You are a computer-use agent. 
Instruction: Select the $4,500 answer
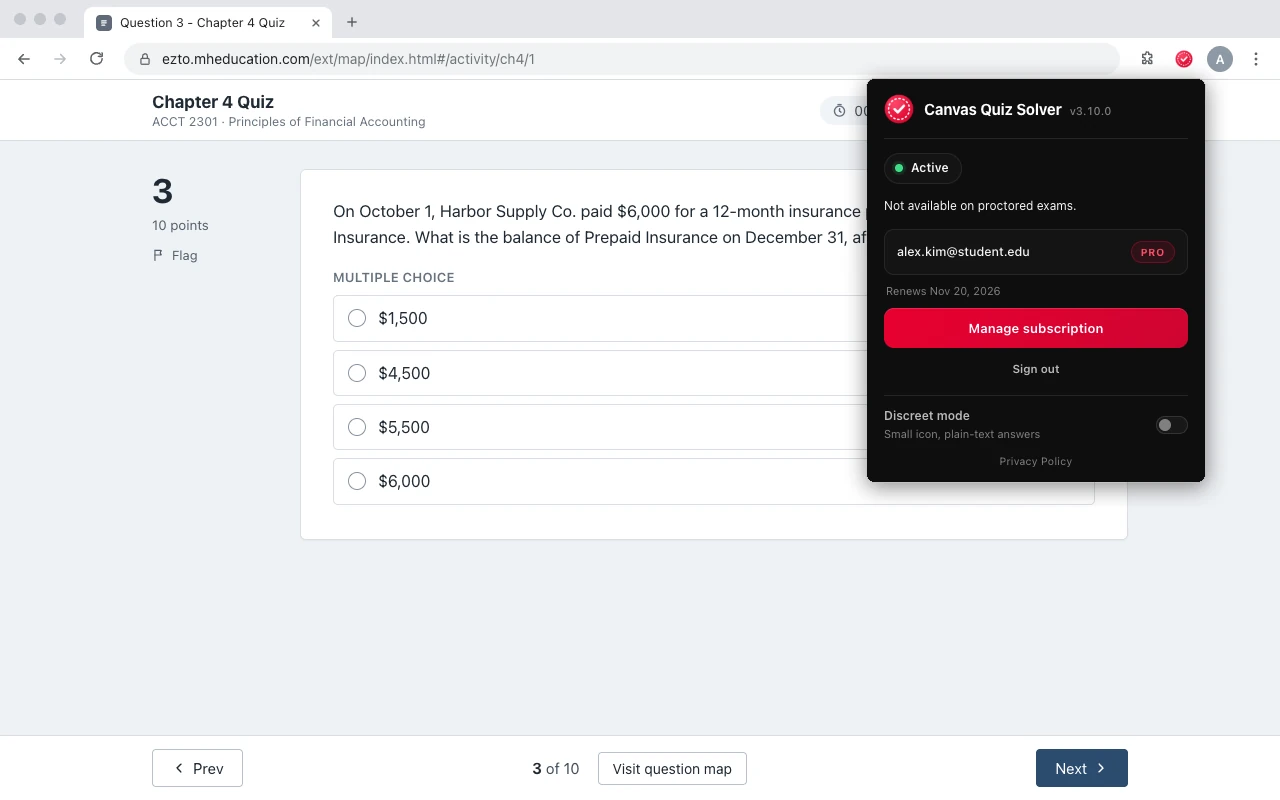[x=713, y=373]
